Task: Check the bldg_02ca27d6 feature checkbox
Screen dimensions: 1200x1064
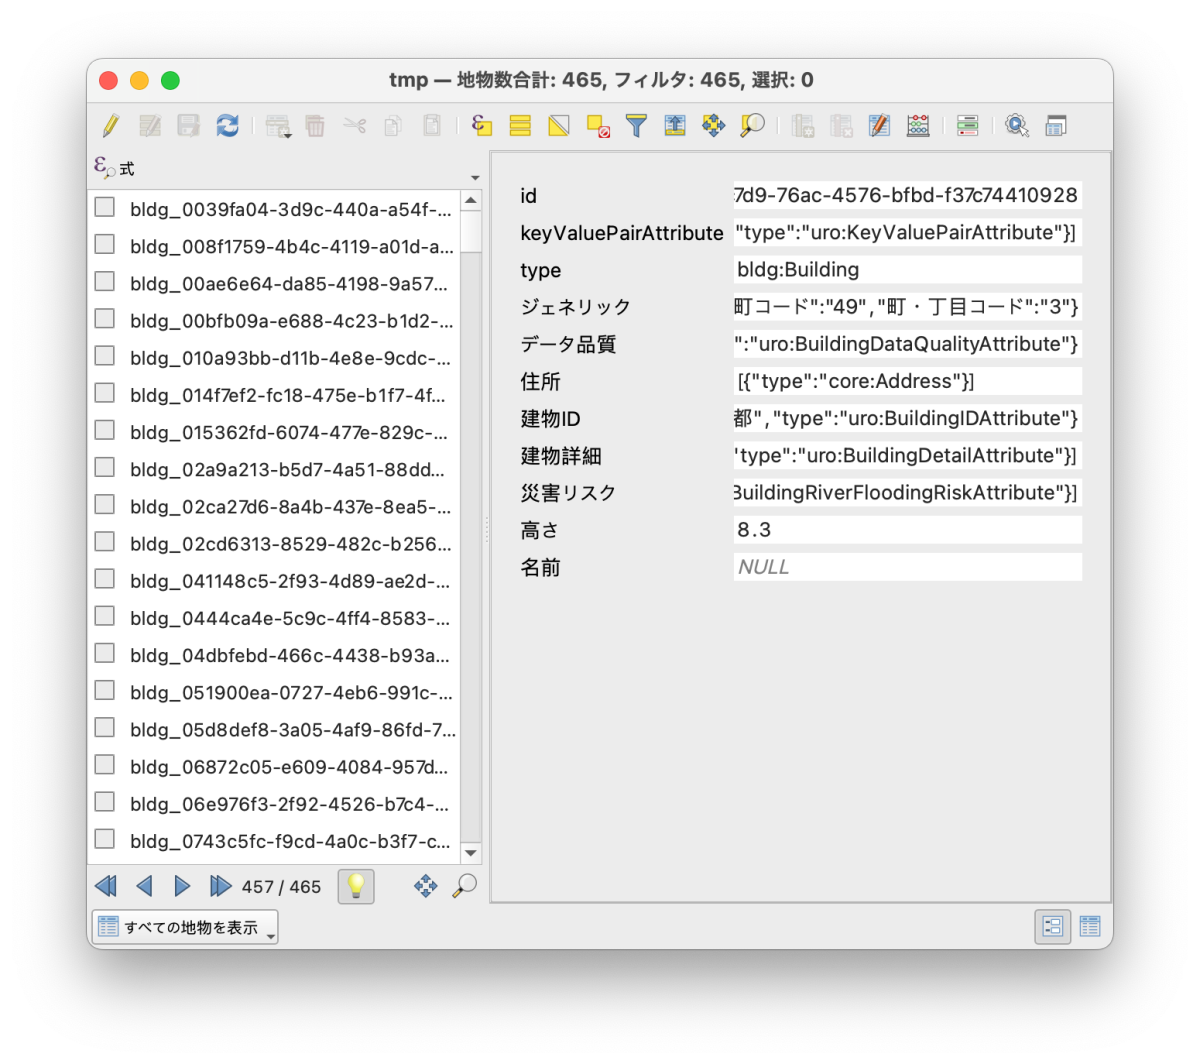Action: [x=104, y=503]
